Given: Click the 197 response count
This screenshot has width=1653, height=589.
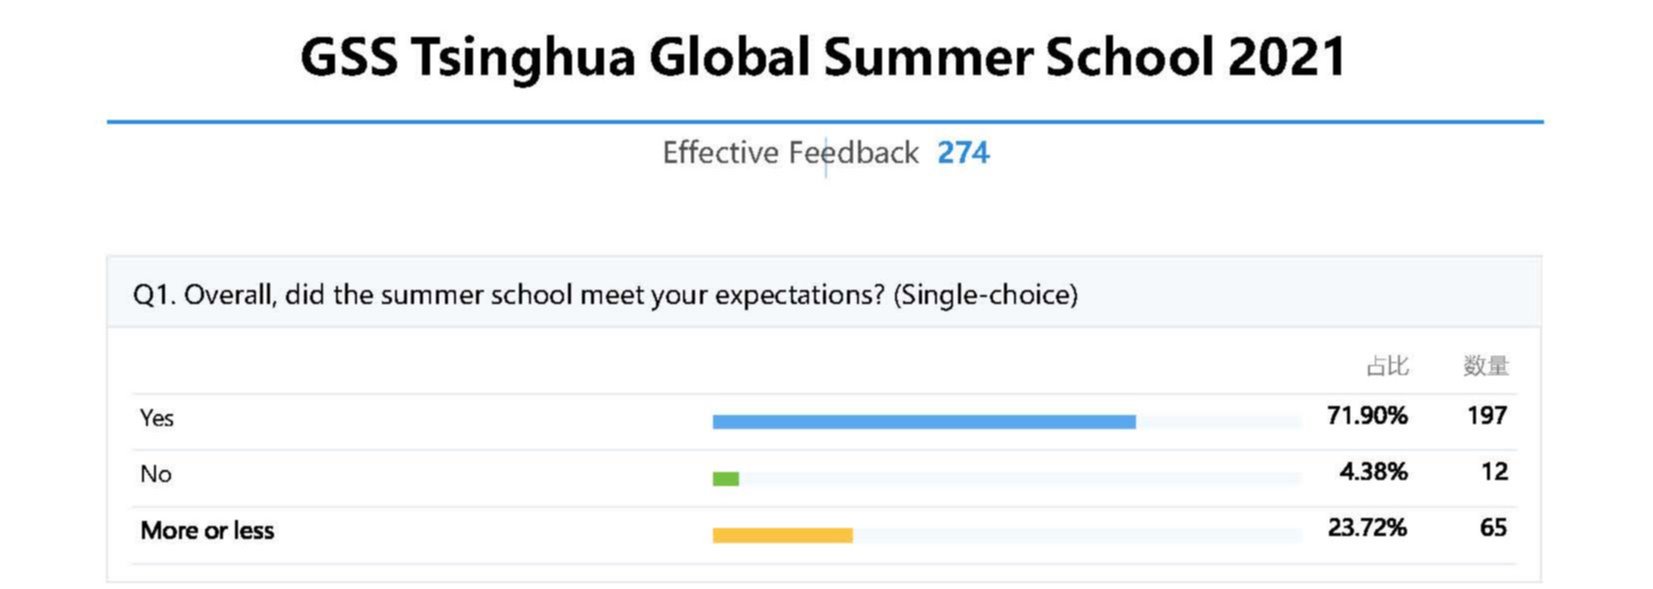Looking at the screenshot, I should (x=1486, y=416).
